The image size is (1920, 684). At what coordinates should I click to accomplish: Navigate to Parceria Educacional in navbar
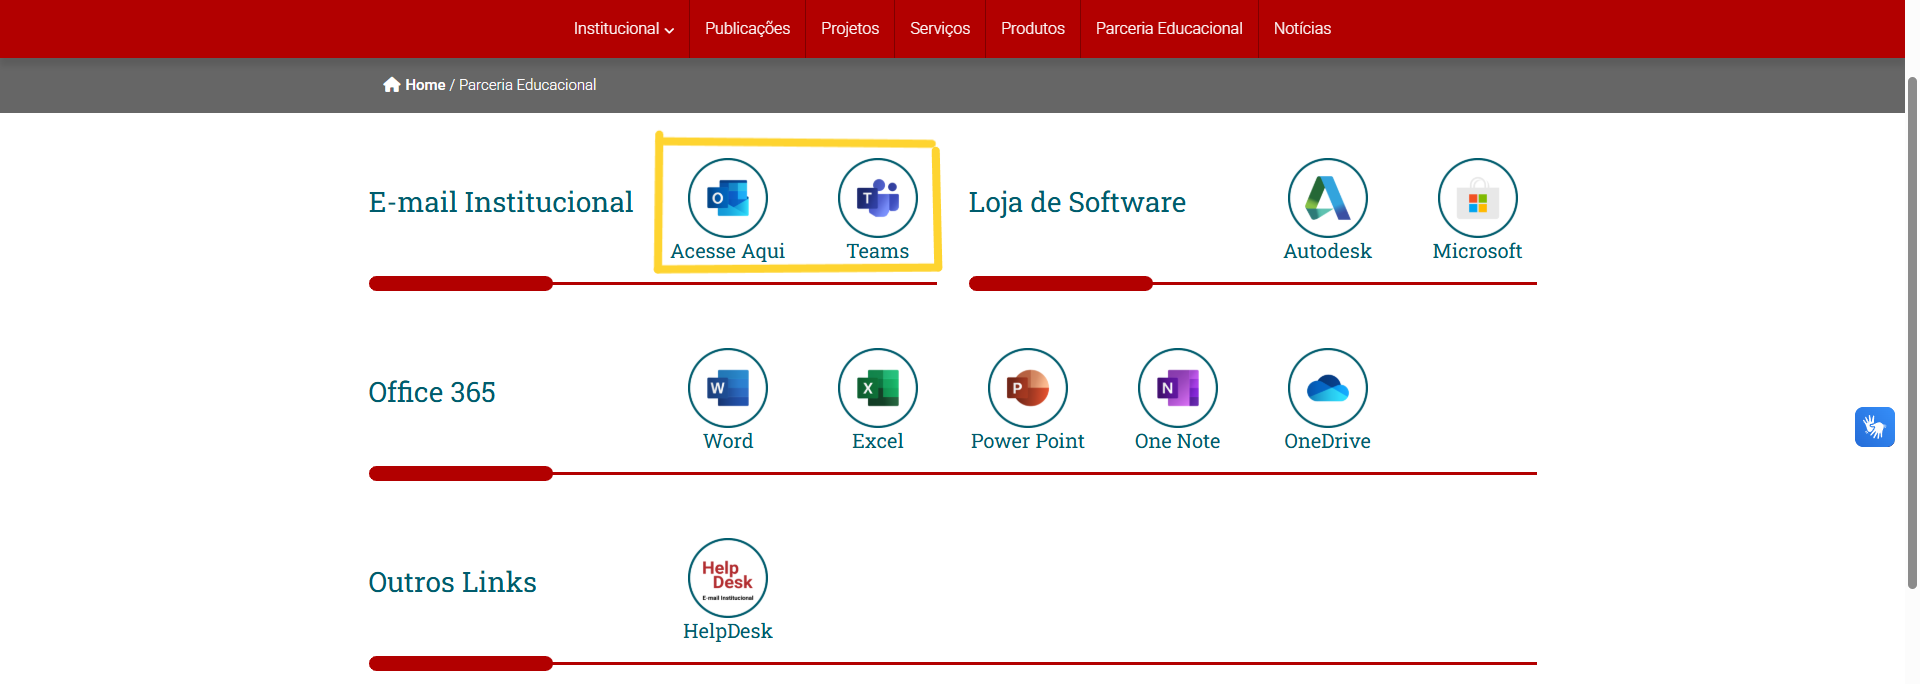[x=1168, y=29]
